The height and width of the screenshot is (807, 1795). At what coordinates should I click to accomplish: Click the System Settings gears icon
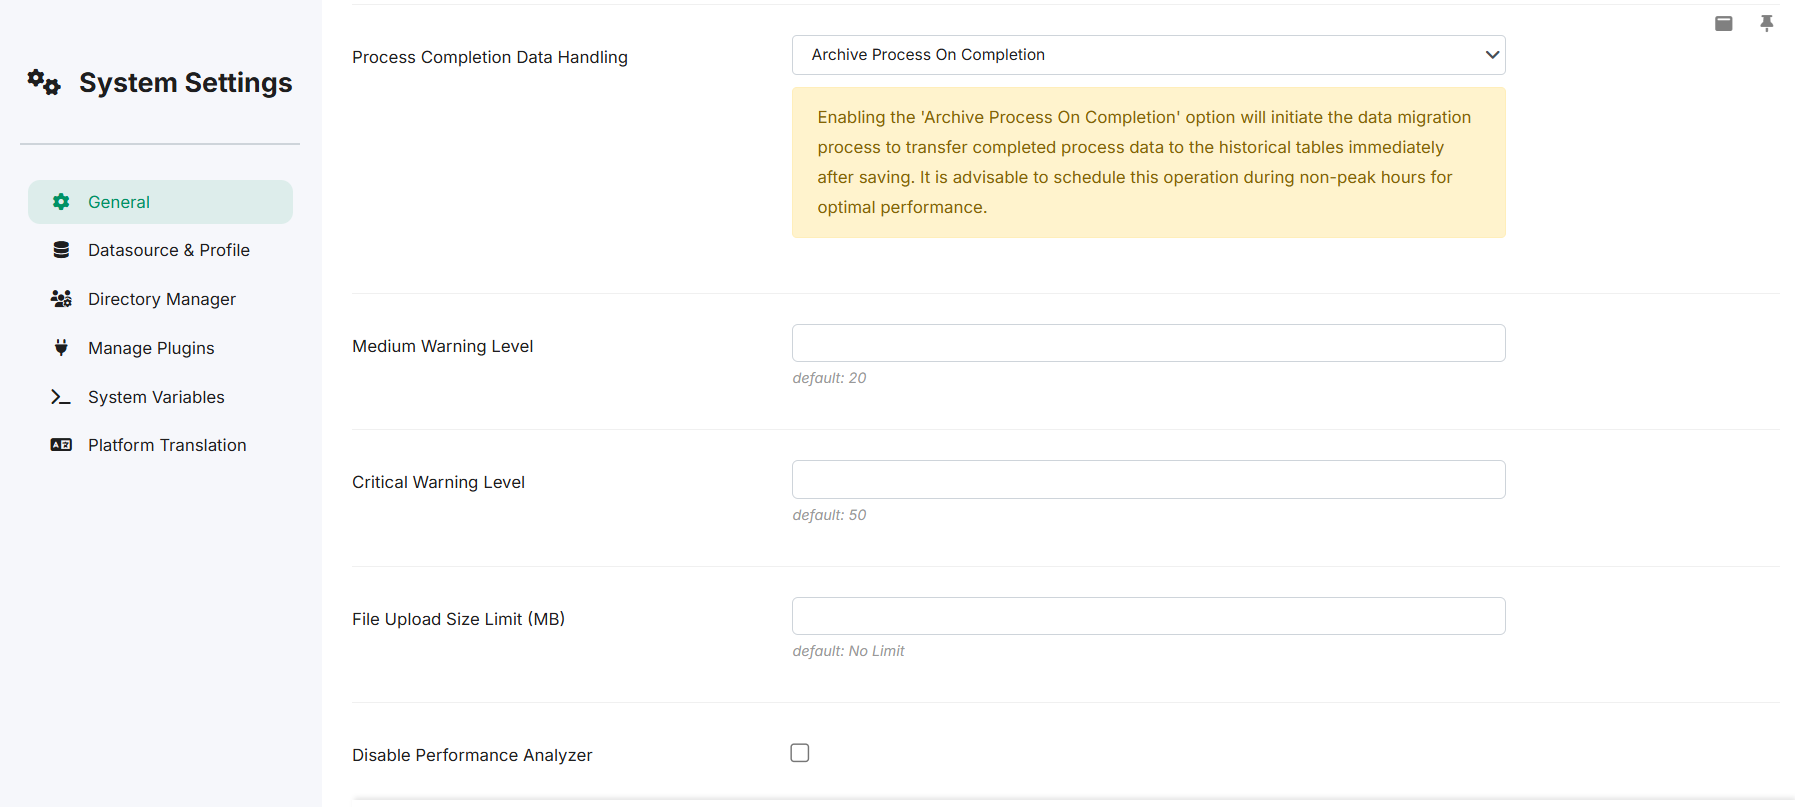(44, 82)
